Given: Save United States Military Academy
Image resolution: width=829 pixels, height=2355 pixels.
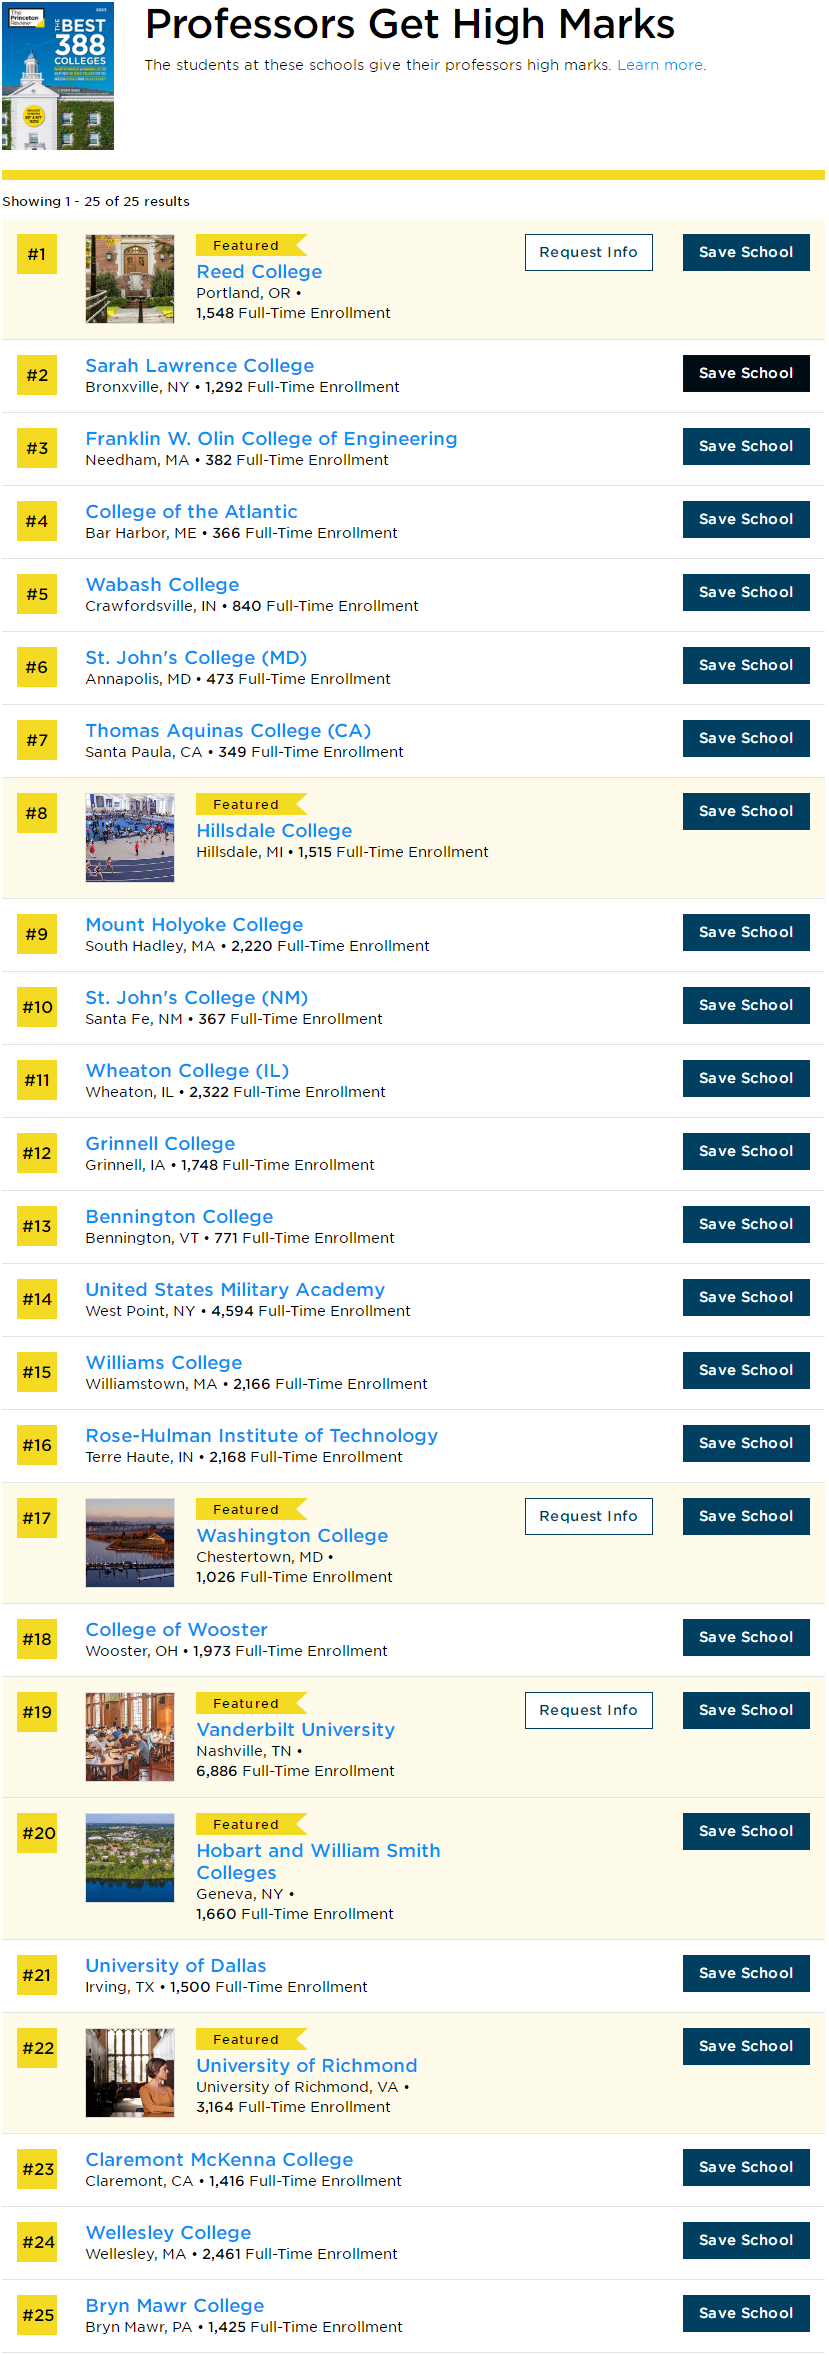Looking at the screenshot, I should point(745,1297).
